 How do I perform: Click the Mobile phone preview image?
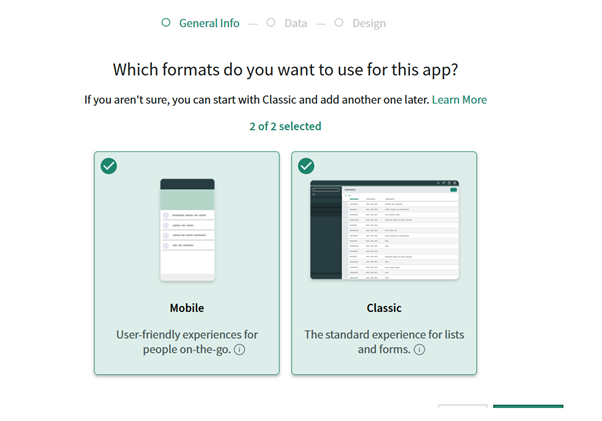pos(187,229)
